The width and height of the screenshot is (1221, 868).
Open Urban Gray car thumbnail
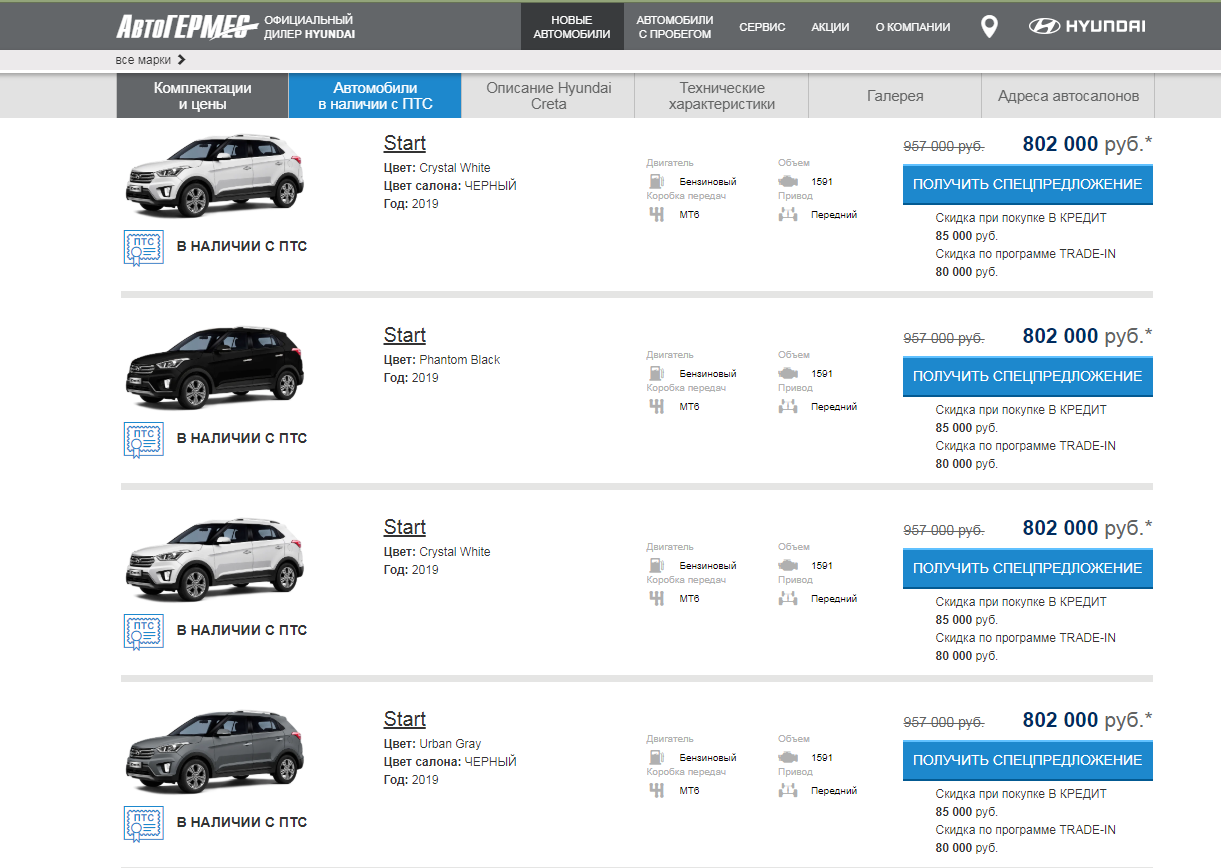(x=215, y=752)
